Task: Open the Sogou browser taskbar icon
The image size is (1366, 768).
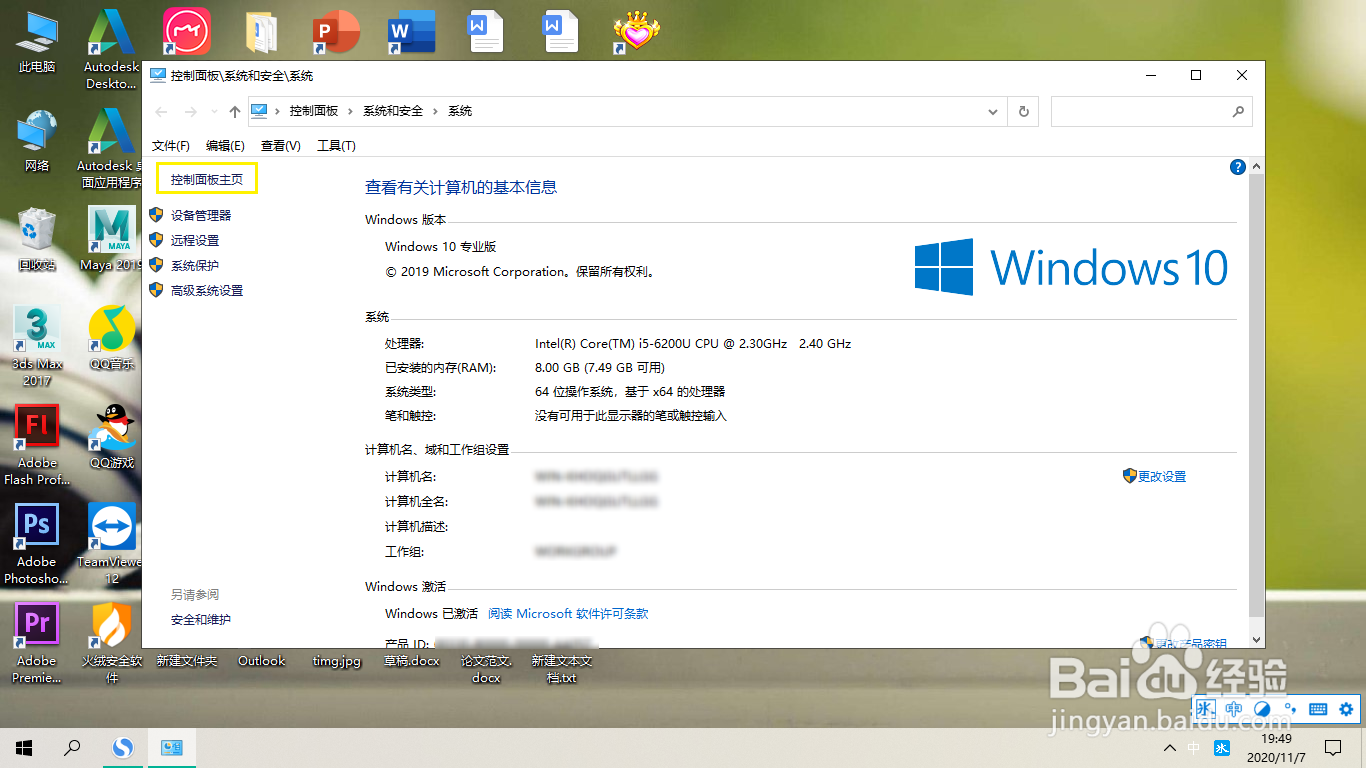Action: point(122,748)
